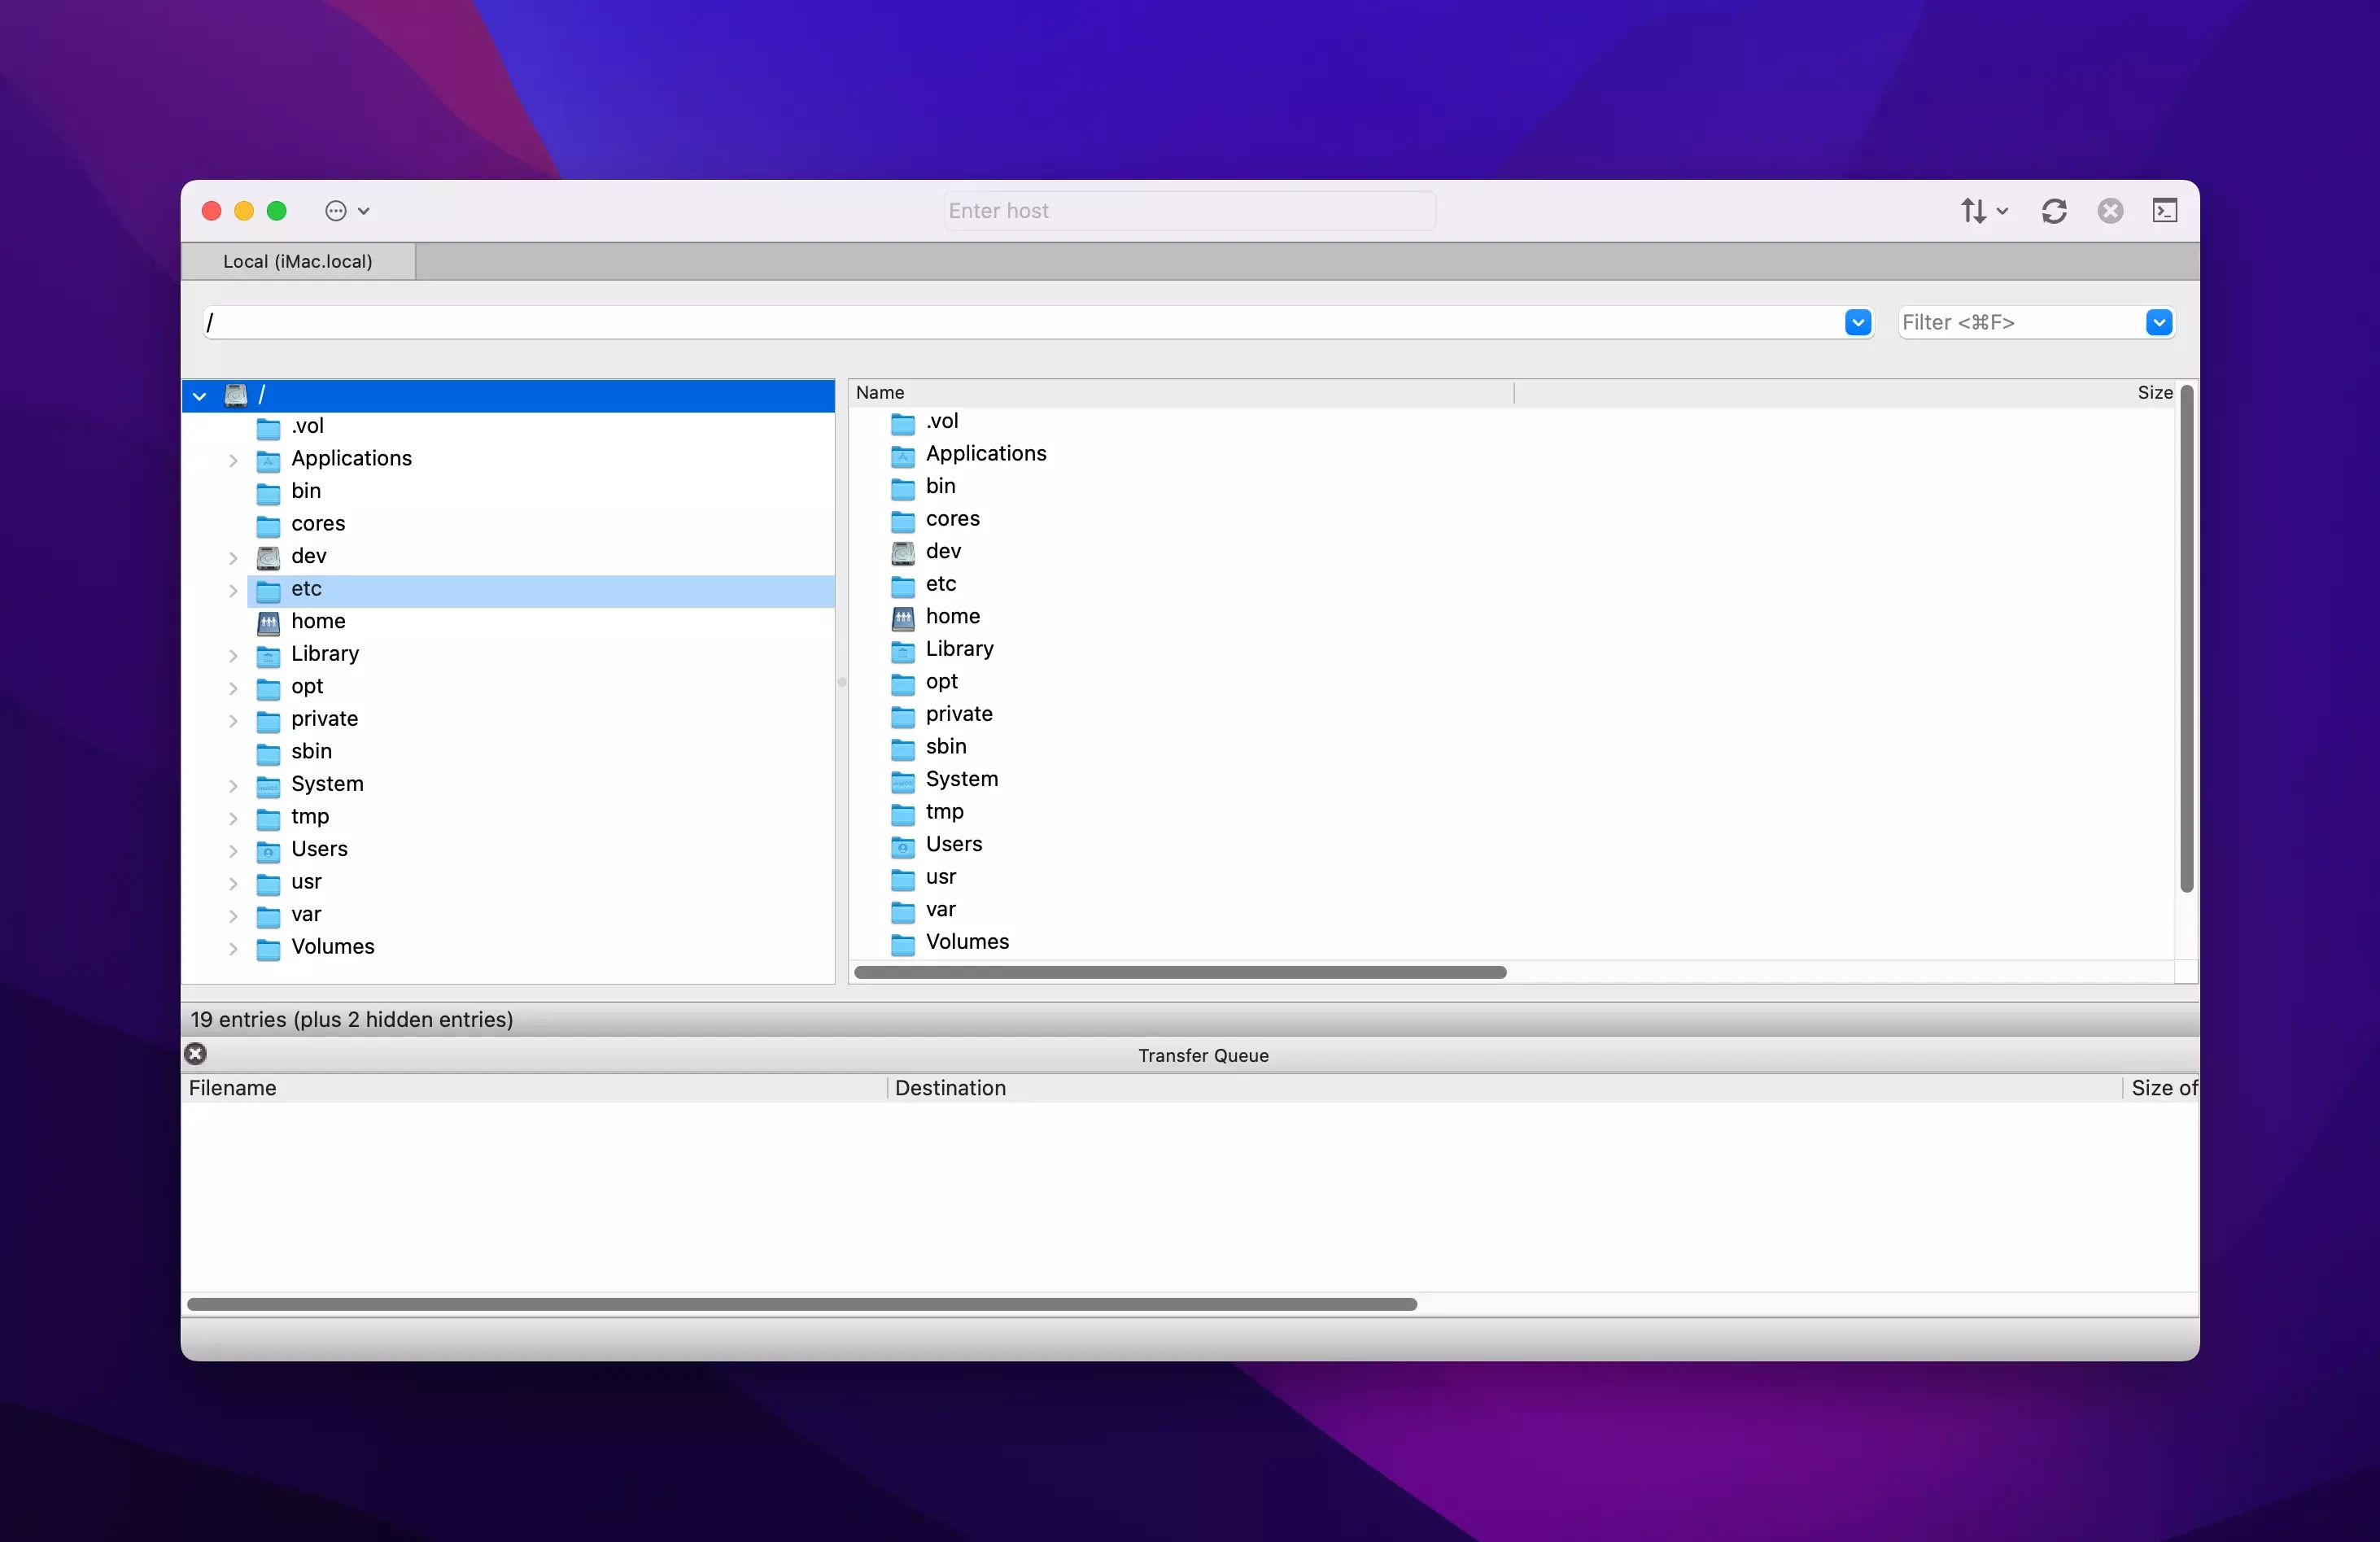Click the Enter host field

(x=1188, y=211)
